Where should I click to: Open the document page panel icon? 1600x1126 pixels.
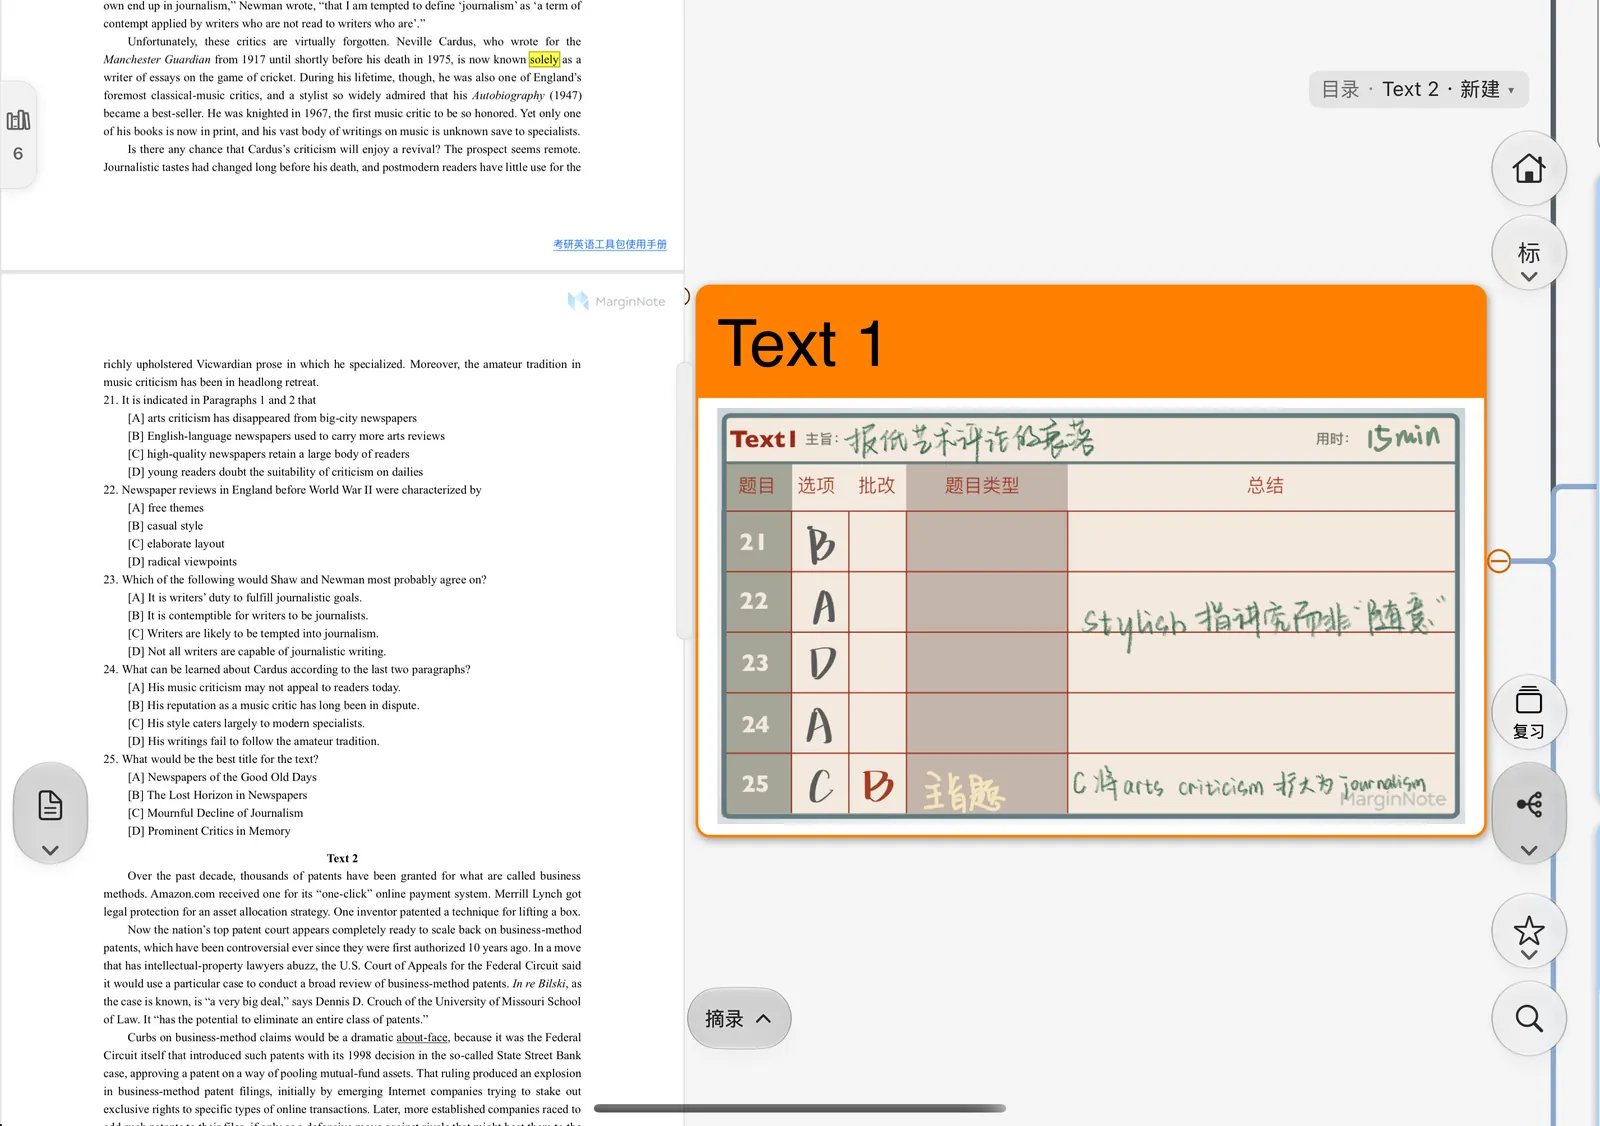click(50, 813)
